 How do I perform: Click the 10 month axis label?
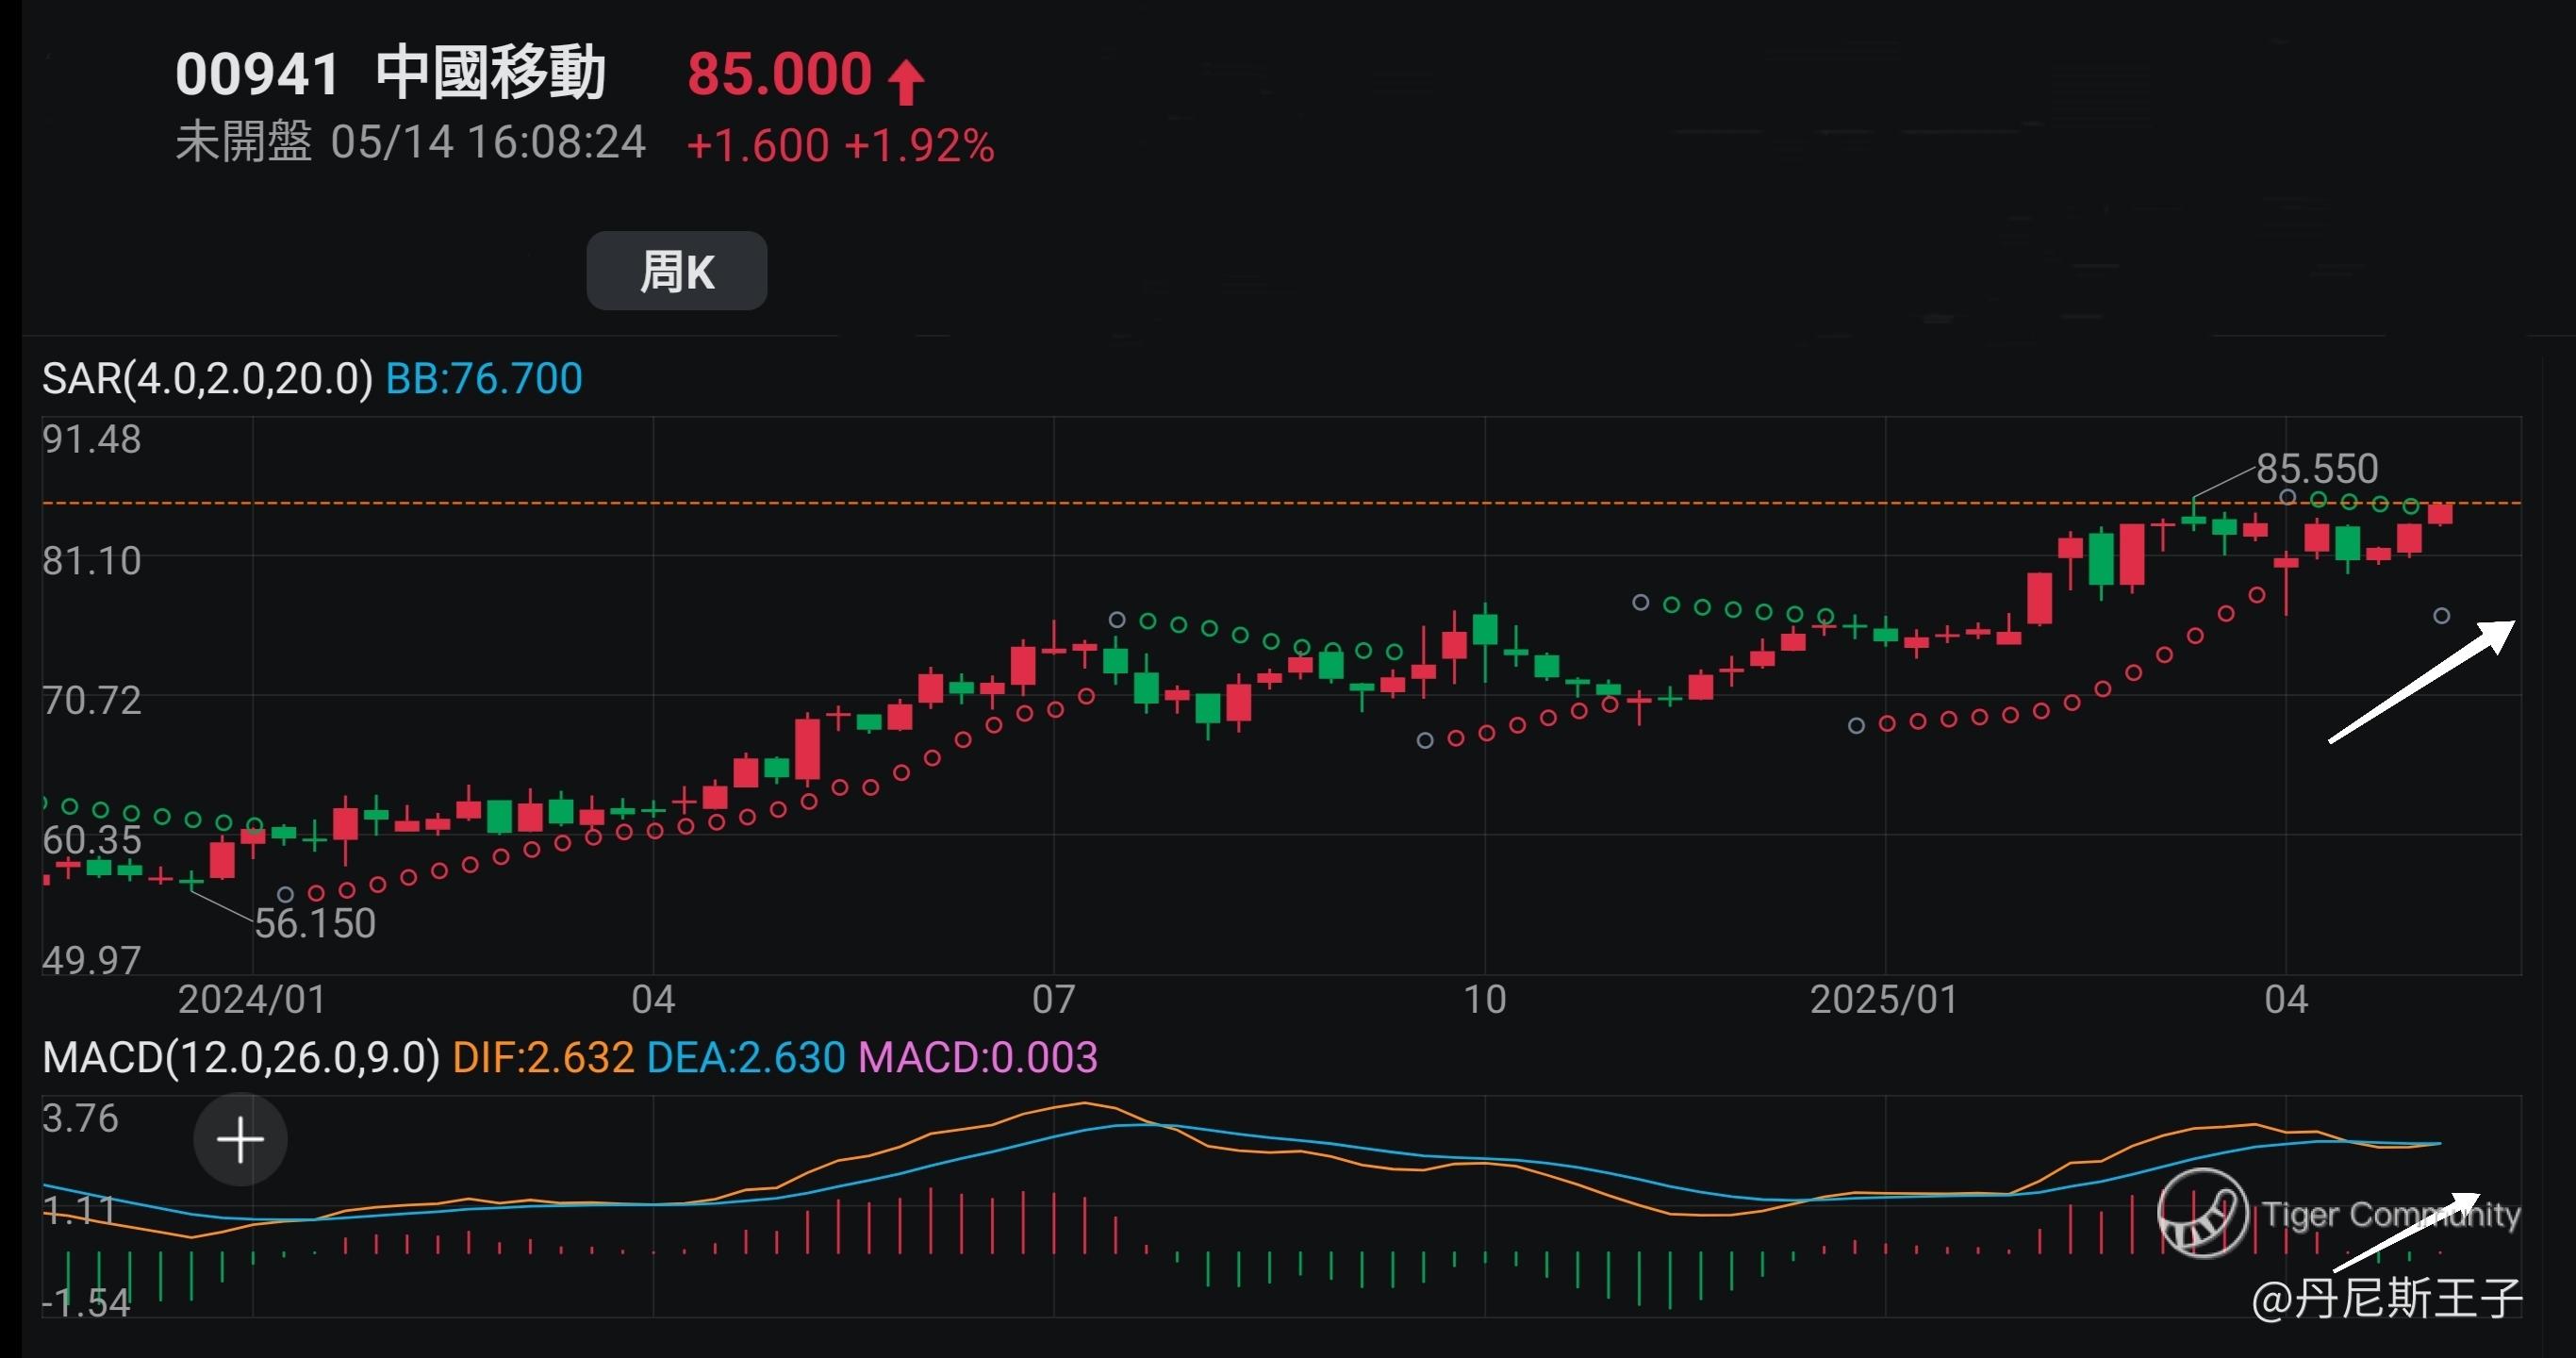tap(1485, 999)
